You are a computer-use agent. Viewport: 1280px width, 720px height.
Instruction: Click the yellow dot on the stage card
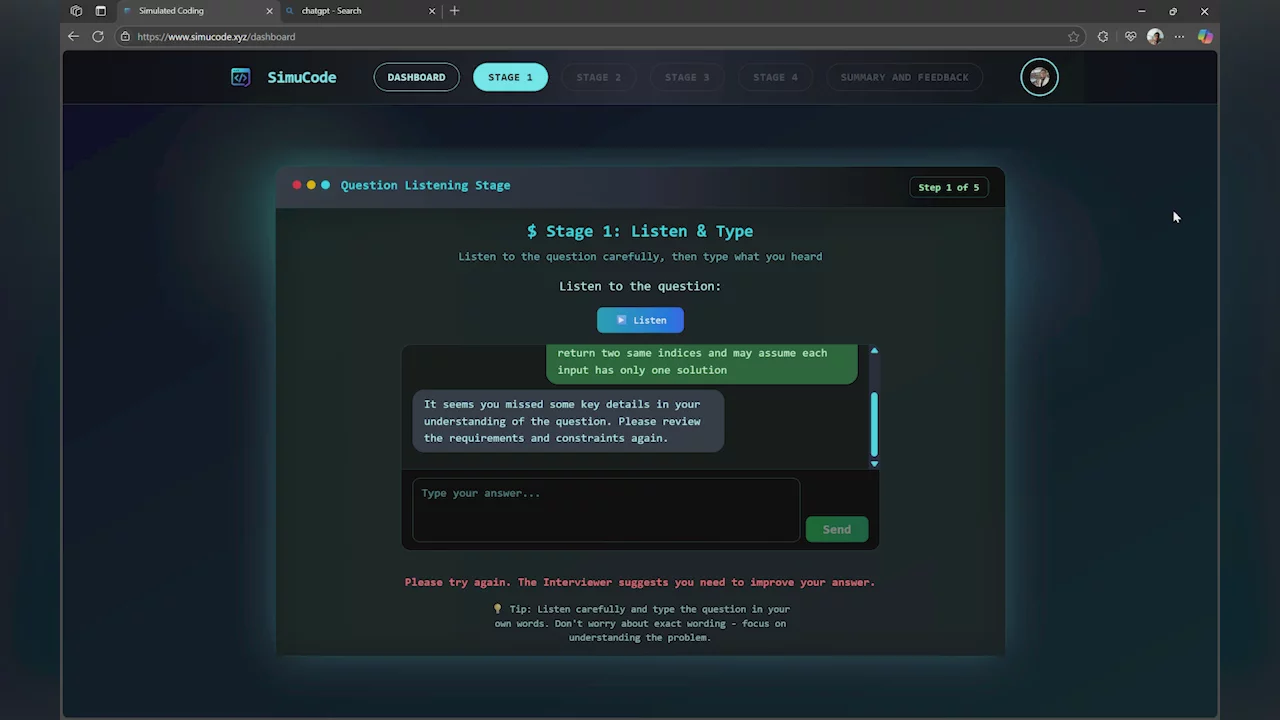pos(311,185)
